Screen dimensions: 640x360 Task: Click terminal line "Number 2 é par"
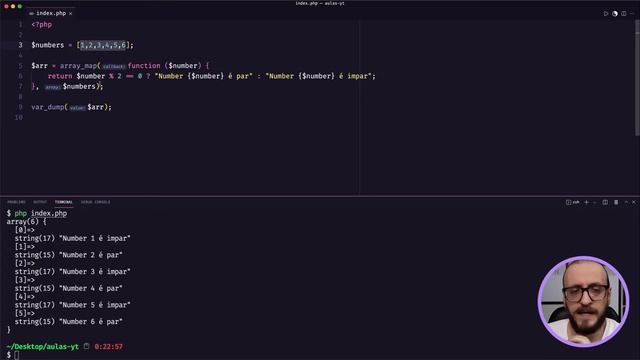click(68, 255)
